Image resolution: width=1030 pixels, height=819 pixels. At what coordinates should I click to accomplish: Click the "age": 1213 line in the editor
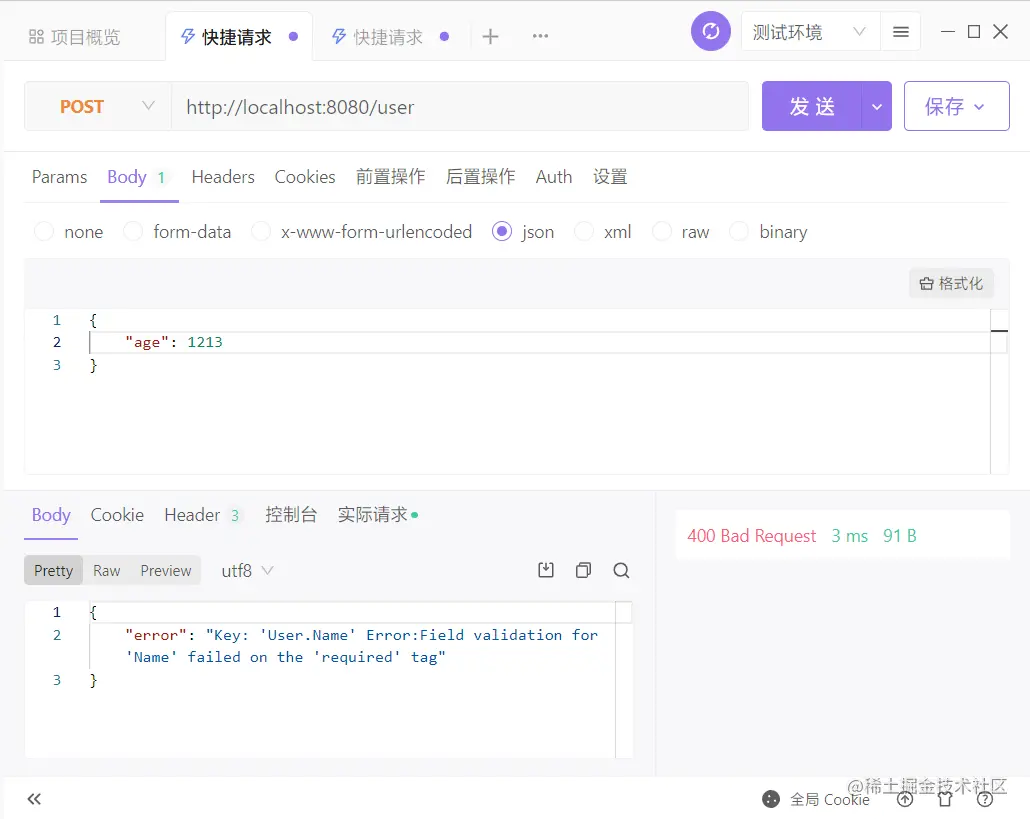tap(173, 342)
